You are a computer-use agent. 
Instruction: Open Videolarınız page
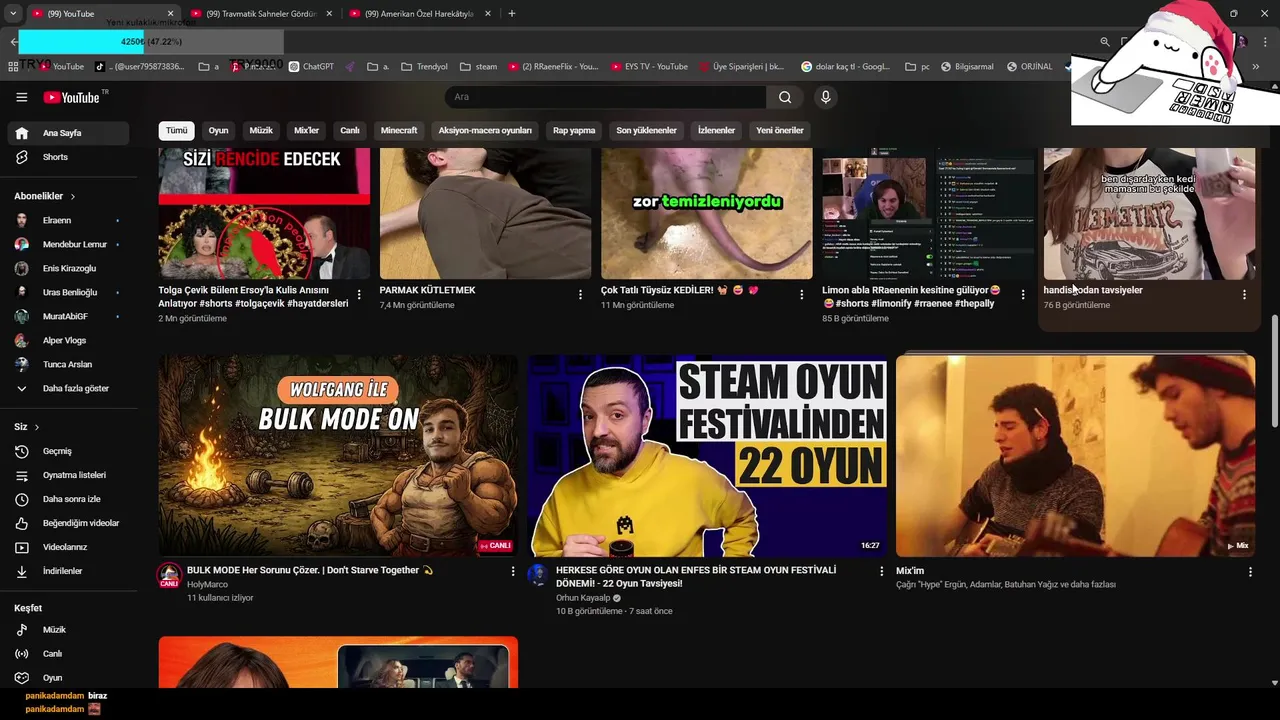click(x=68, y=547)
